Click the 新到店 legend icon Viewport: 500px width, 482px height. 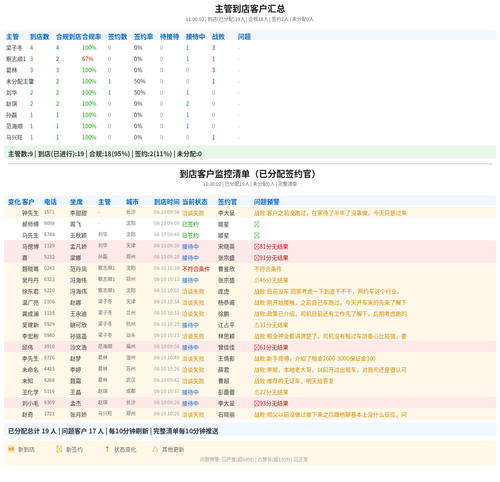pyautogui.click(x=11, y=449)
